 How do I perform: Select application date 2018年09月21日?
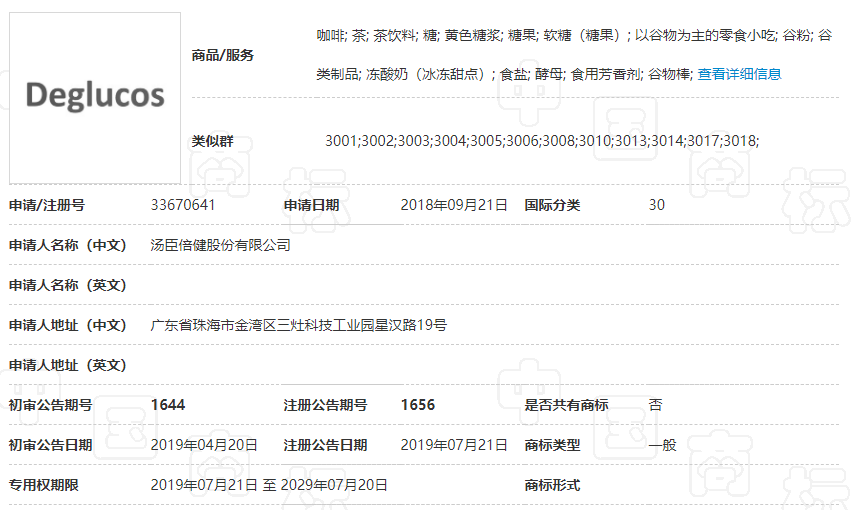pyautogui.click(x=454, y=205)
